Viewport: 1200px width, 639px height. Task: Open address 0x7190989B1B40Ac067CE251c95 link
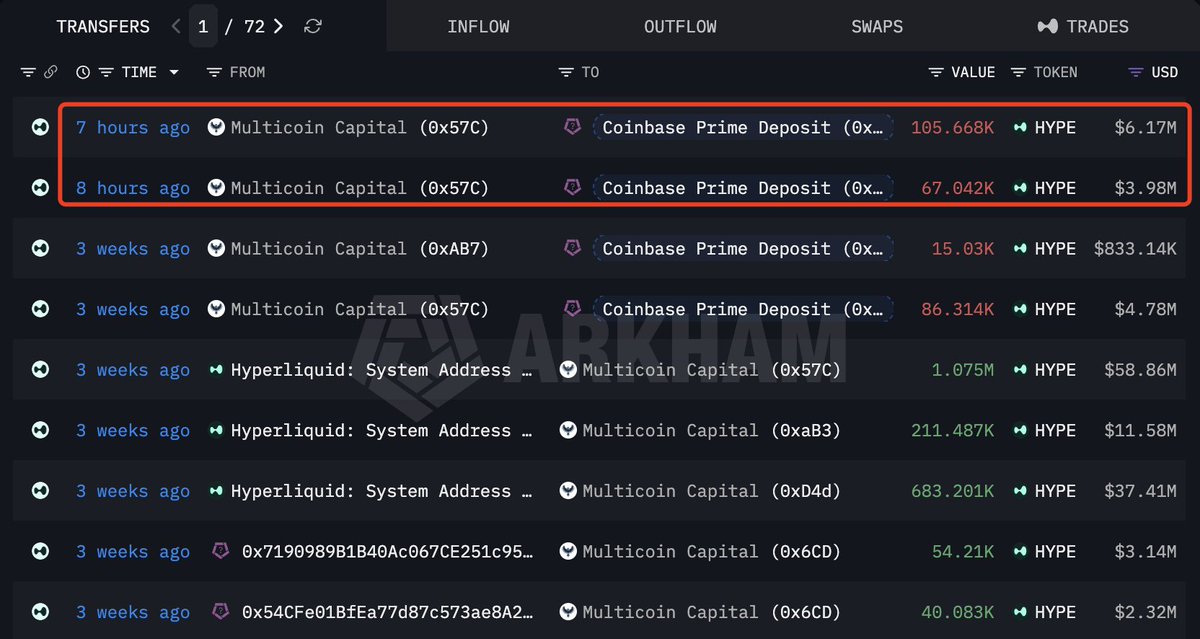[x=388, y=551]
